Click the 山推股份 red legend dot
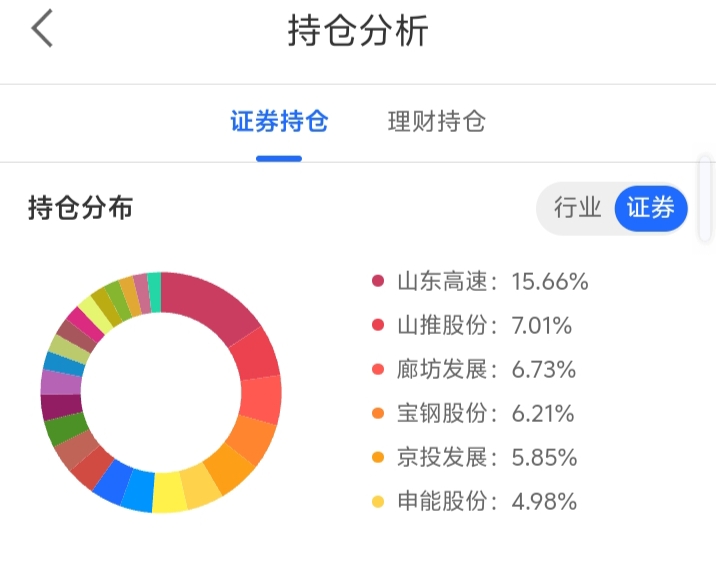The height and width of the screenshot is (572, 716). [378, 325]
